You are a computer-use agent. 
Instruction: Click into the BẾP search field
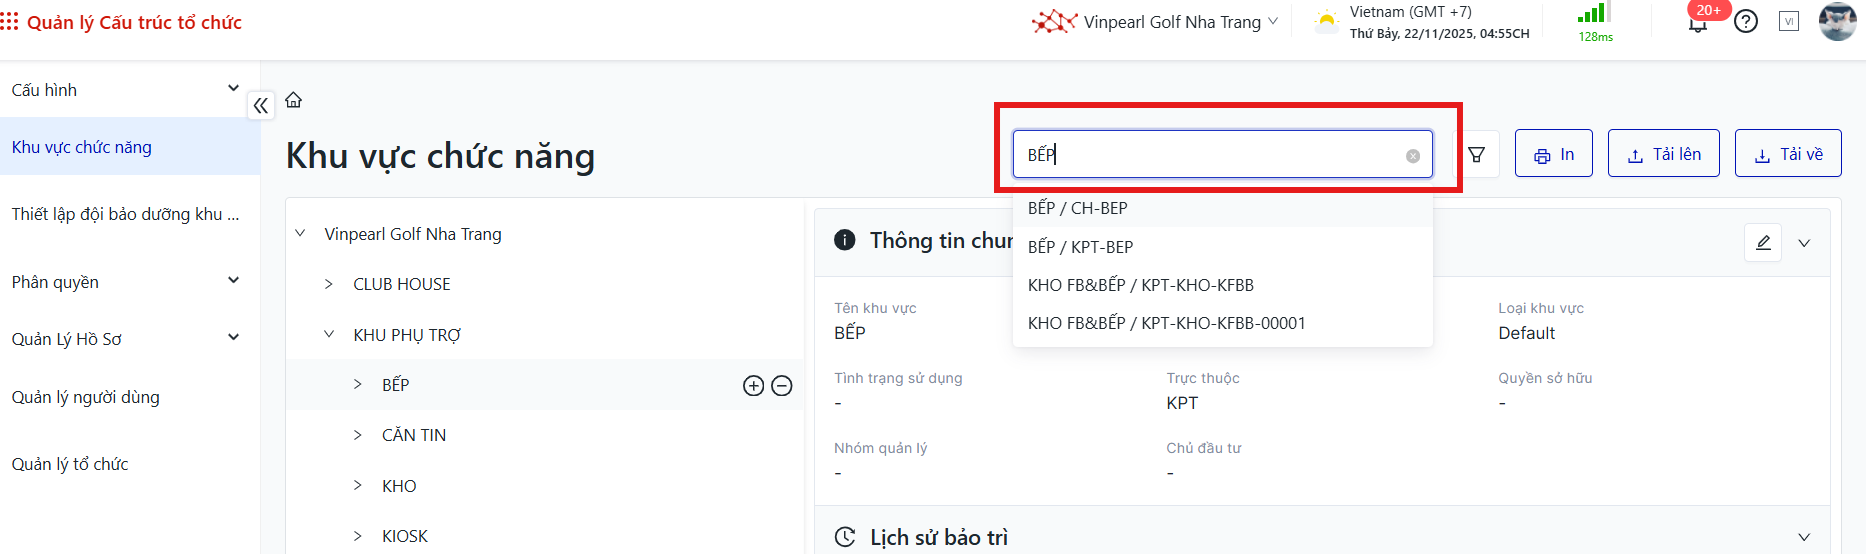(x=1210, y=155)
